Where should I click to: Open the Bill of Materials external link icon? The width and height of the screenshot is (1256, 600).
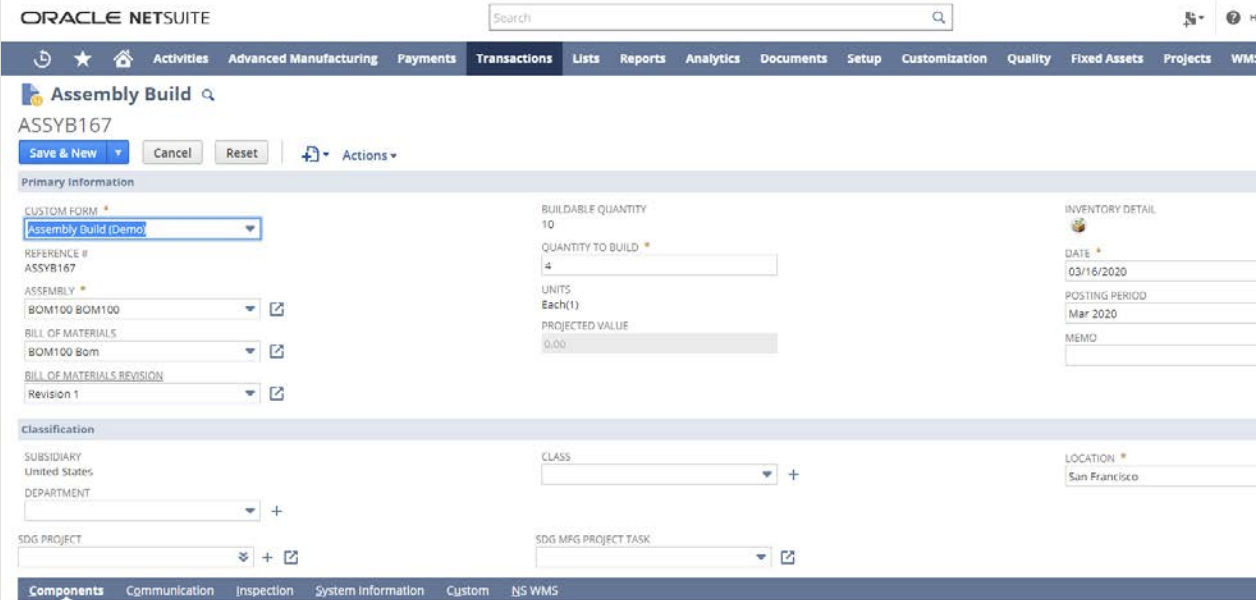pyautogui.click(x=278, y=351)
